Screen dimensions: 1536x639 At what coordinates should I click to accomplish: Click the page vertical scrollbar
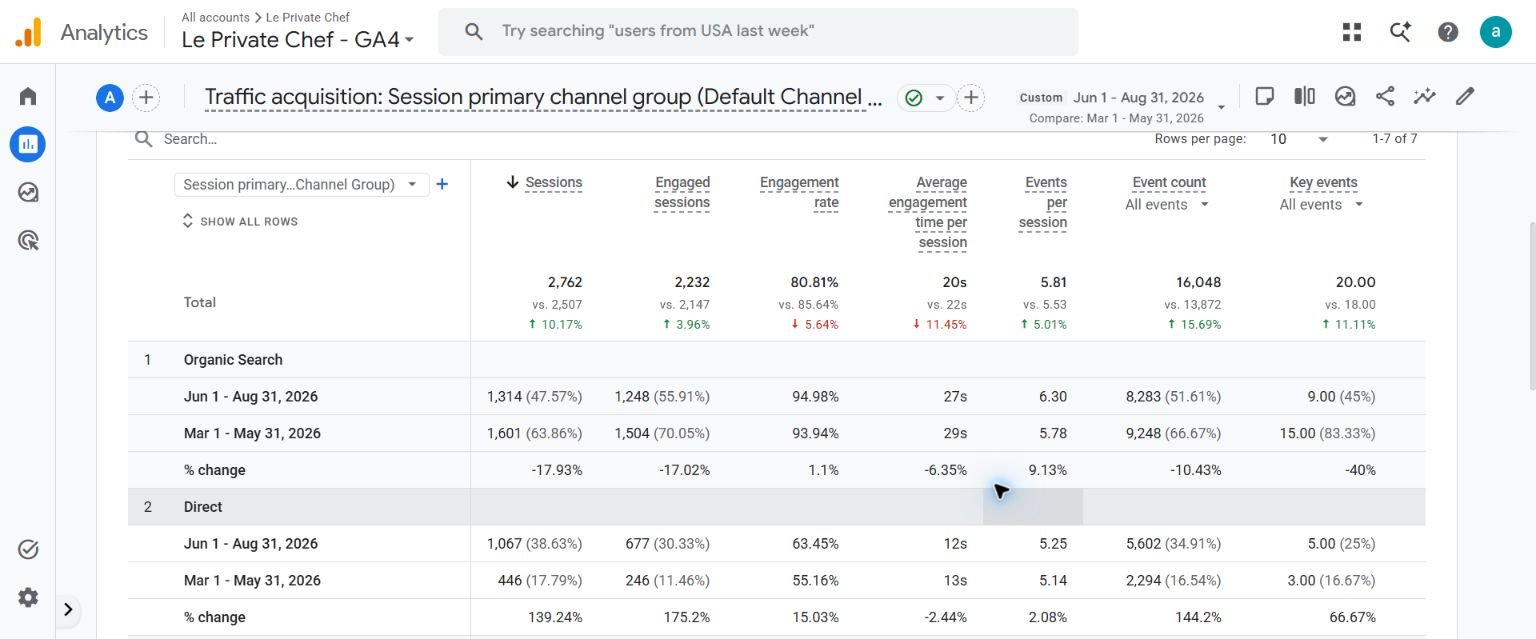tap(1531, 306)
